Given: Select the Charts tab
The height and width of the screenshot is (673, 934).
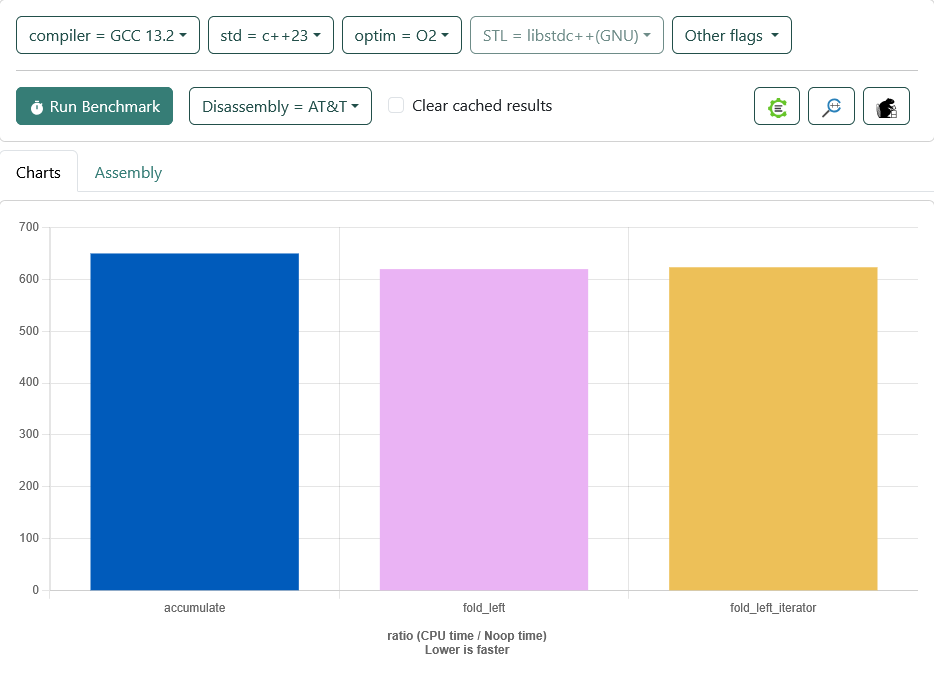Looking at the screenshot, I should click(x=39, y=172).
